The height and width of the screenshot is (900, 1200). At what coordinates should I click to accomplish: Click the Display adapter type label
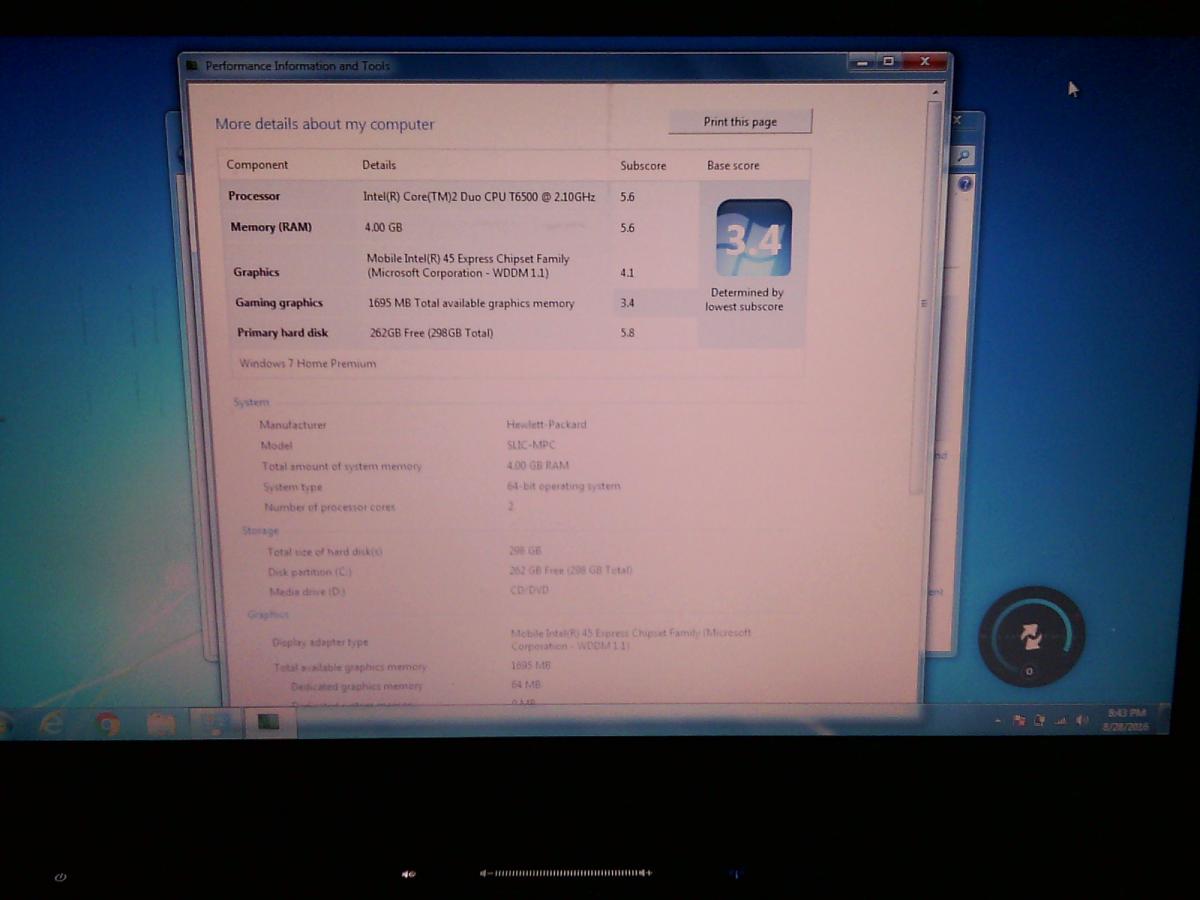pos(320,642)
